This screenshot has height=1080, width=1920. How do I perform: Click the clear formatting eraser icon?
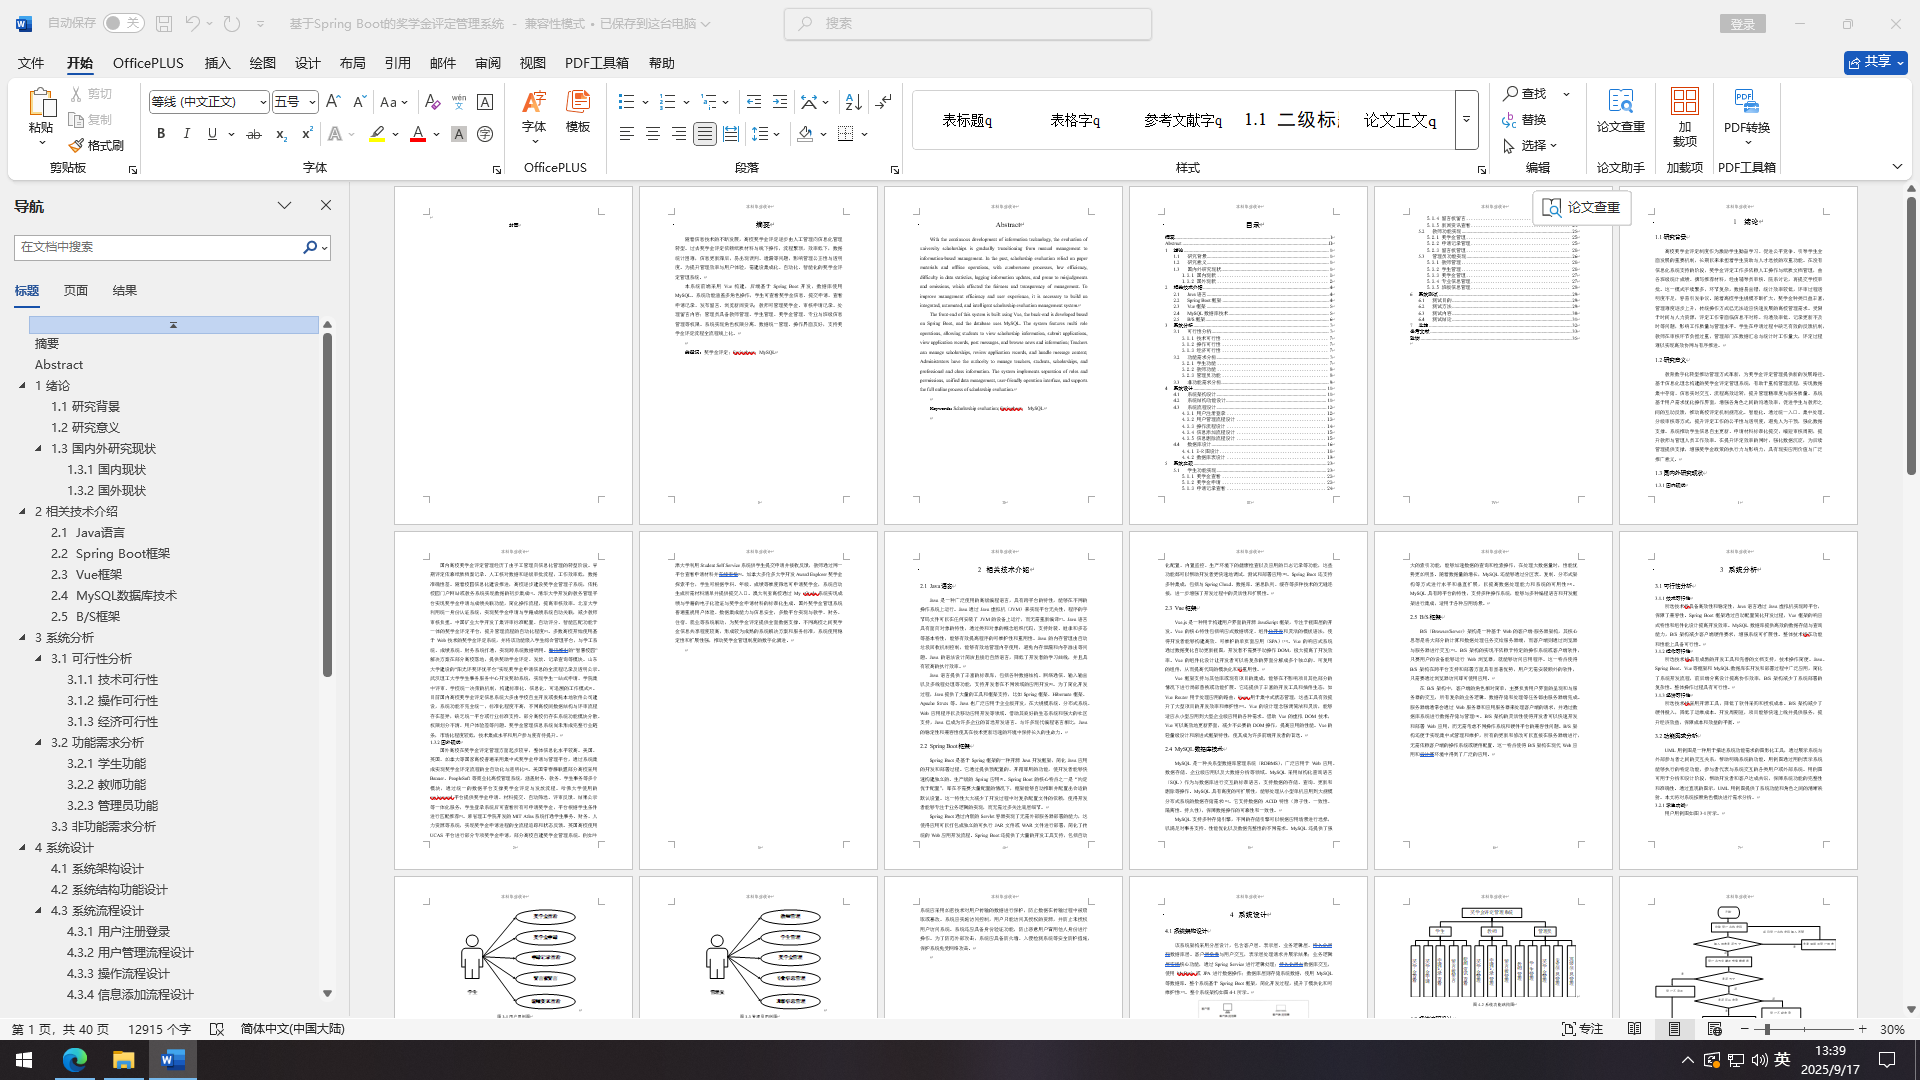pyautogui.click(x=432, y=102)
